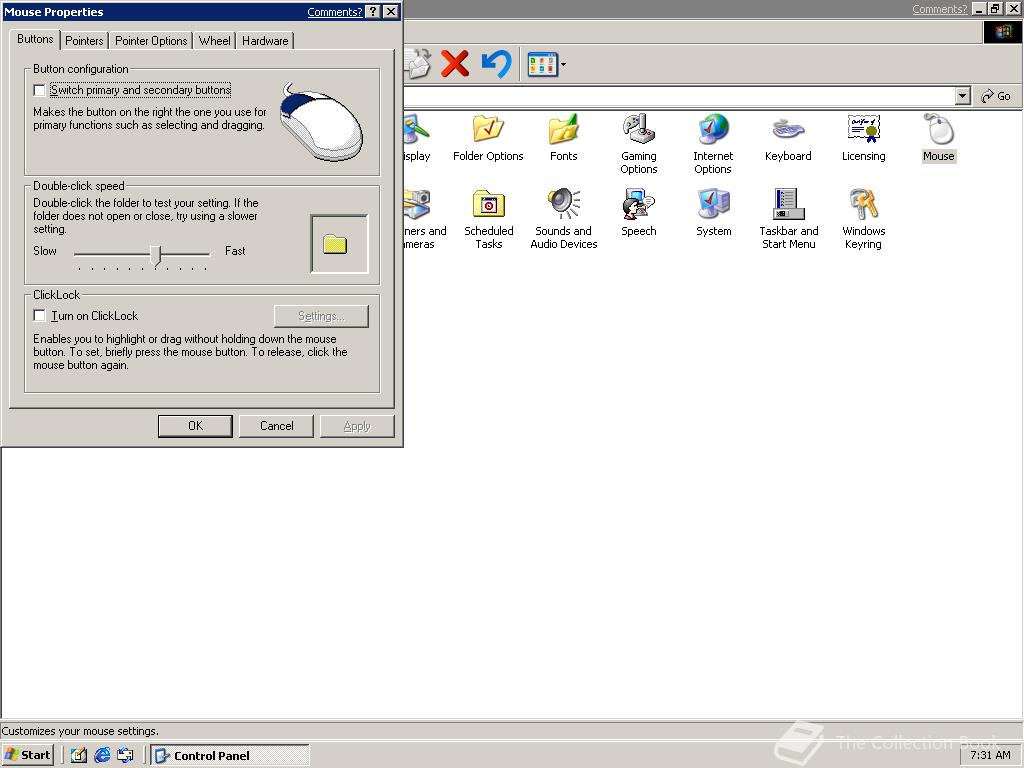Open Taskbar and Start Menu icon

point(788,219)
